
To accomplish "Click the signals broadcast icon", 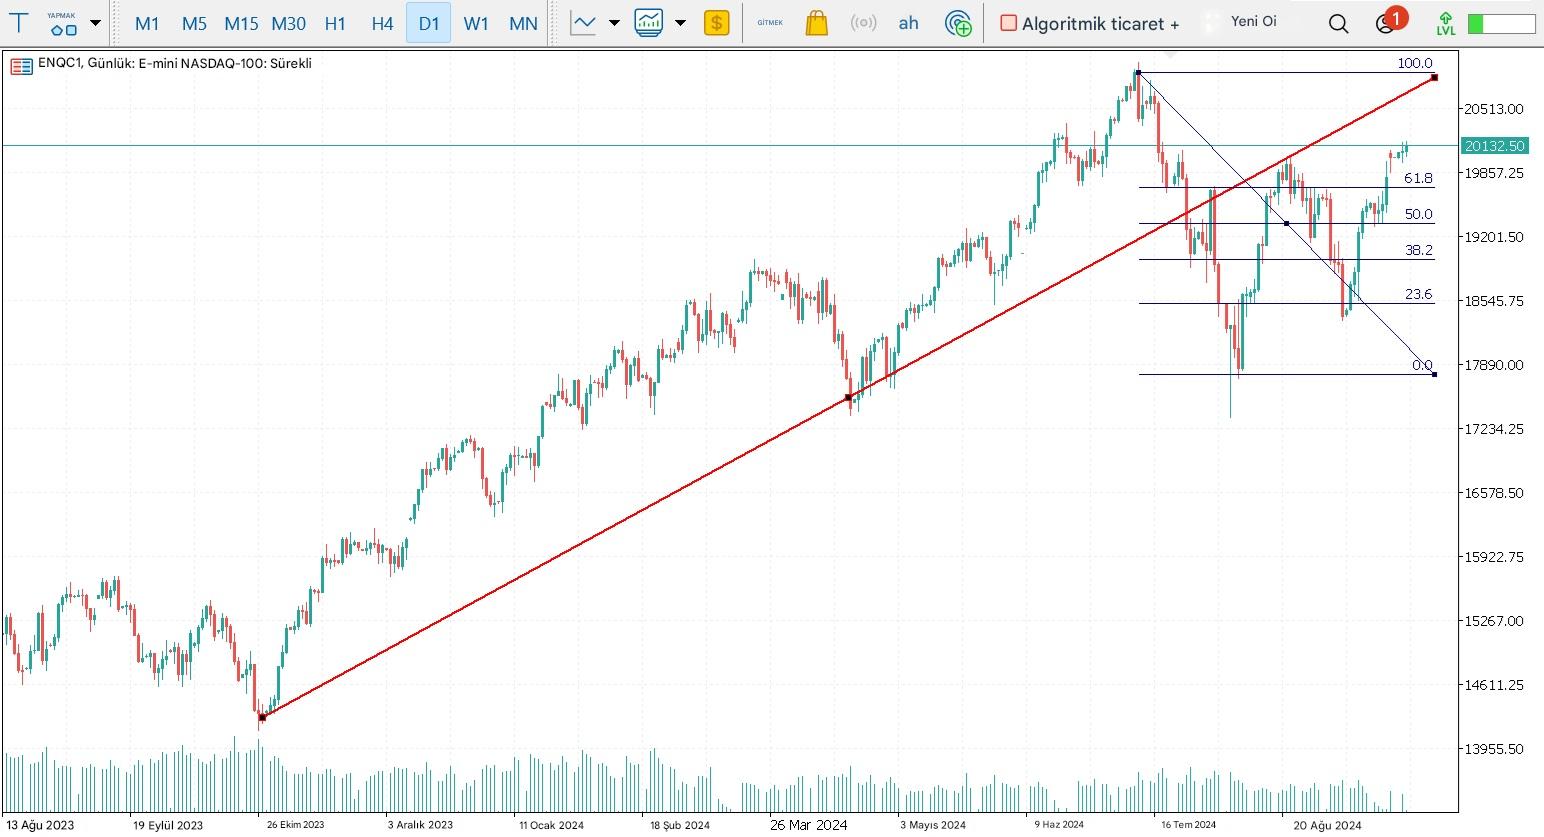I will [x=862, y=22].
